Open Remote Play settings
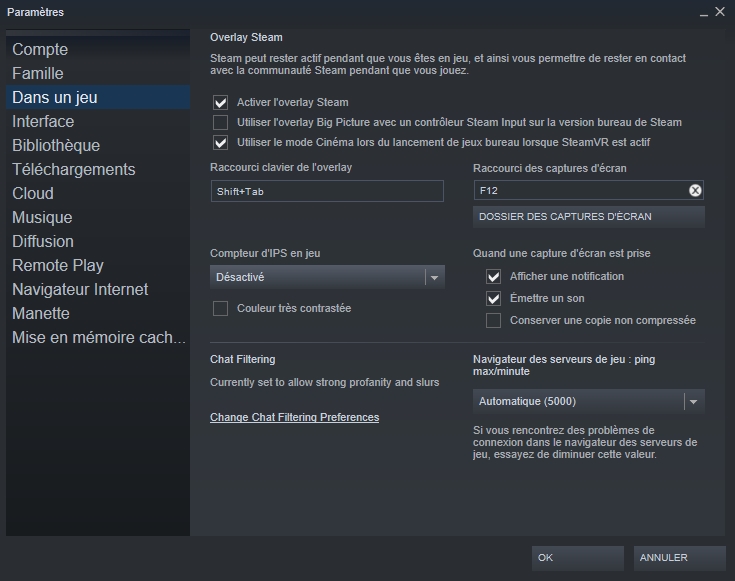This screenshot has width=735, height=581. (98, 265)
